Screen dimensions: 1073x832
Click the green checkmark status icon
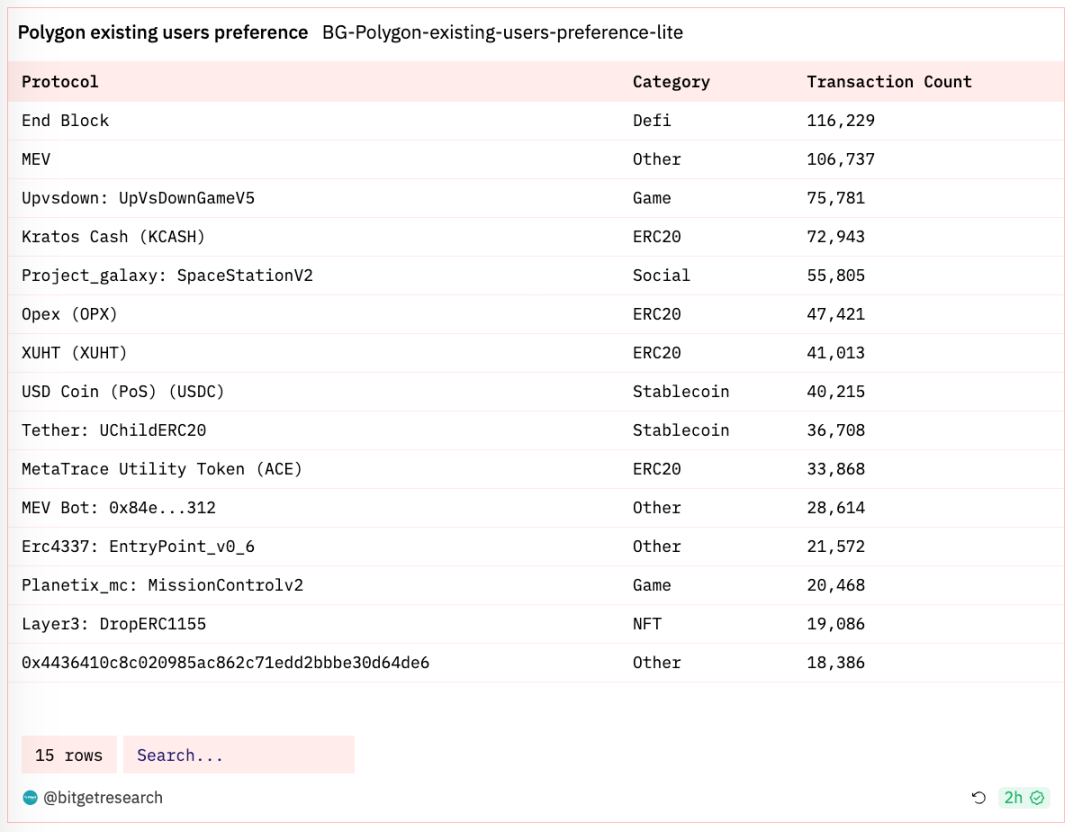click(1037, 798)
